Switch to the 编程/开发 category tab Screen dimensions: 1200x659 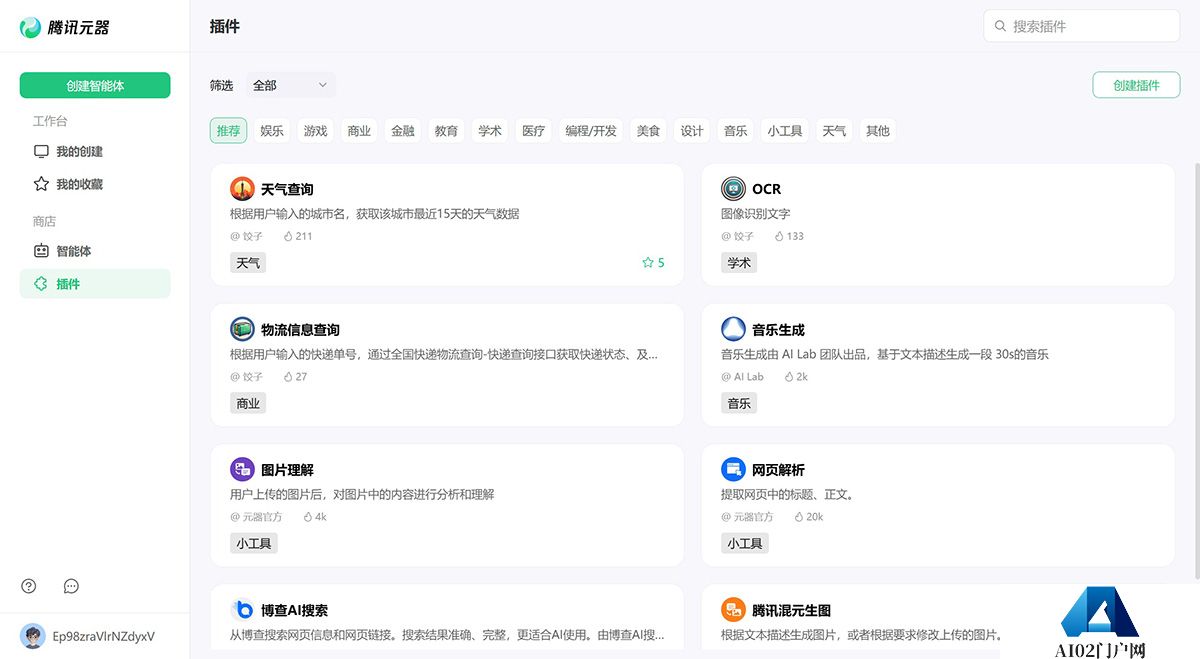click(591, 131)
